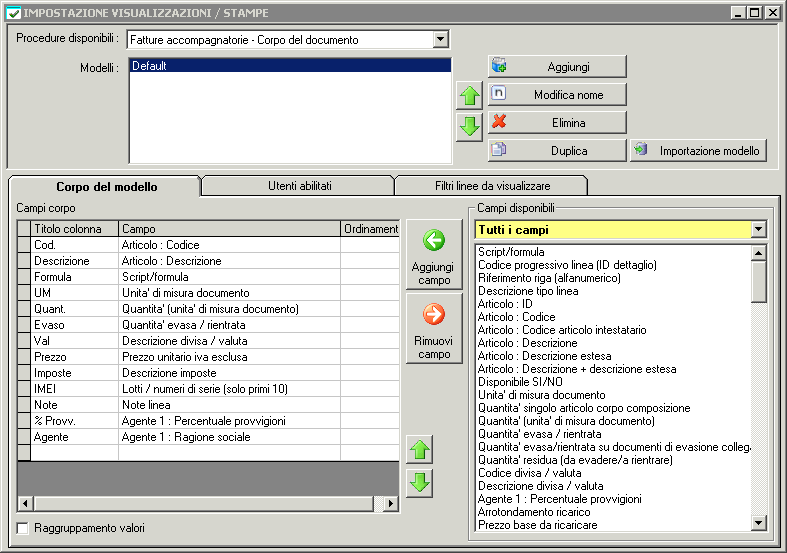Select the Formula row title cell

point(75,277)
